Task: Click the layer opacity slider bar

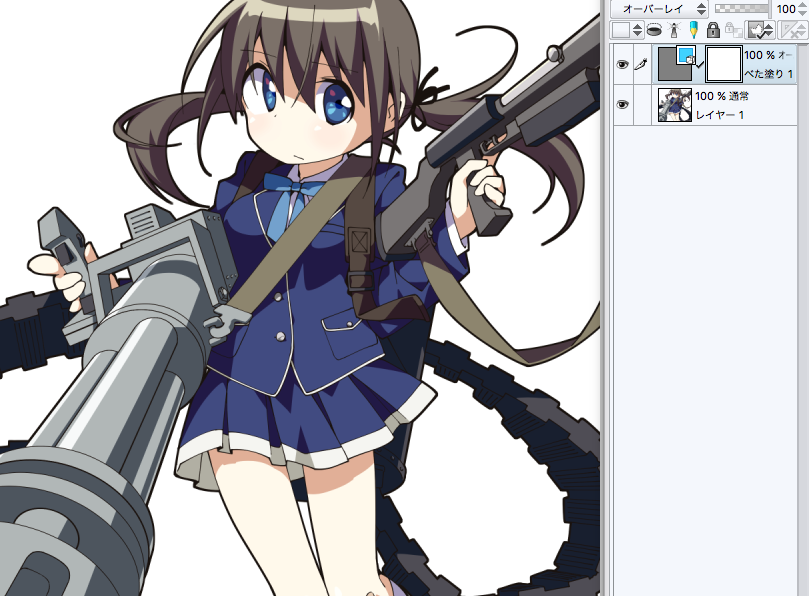Action: (x=741, y=8)
